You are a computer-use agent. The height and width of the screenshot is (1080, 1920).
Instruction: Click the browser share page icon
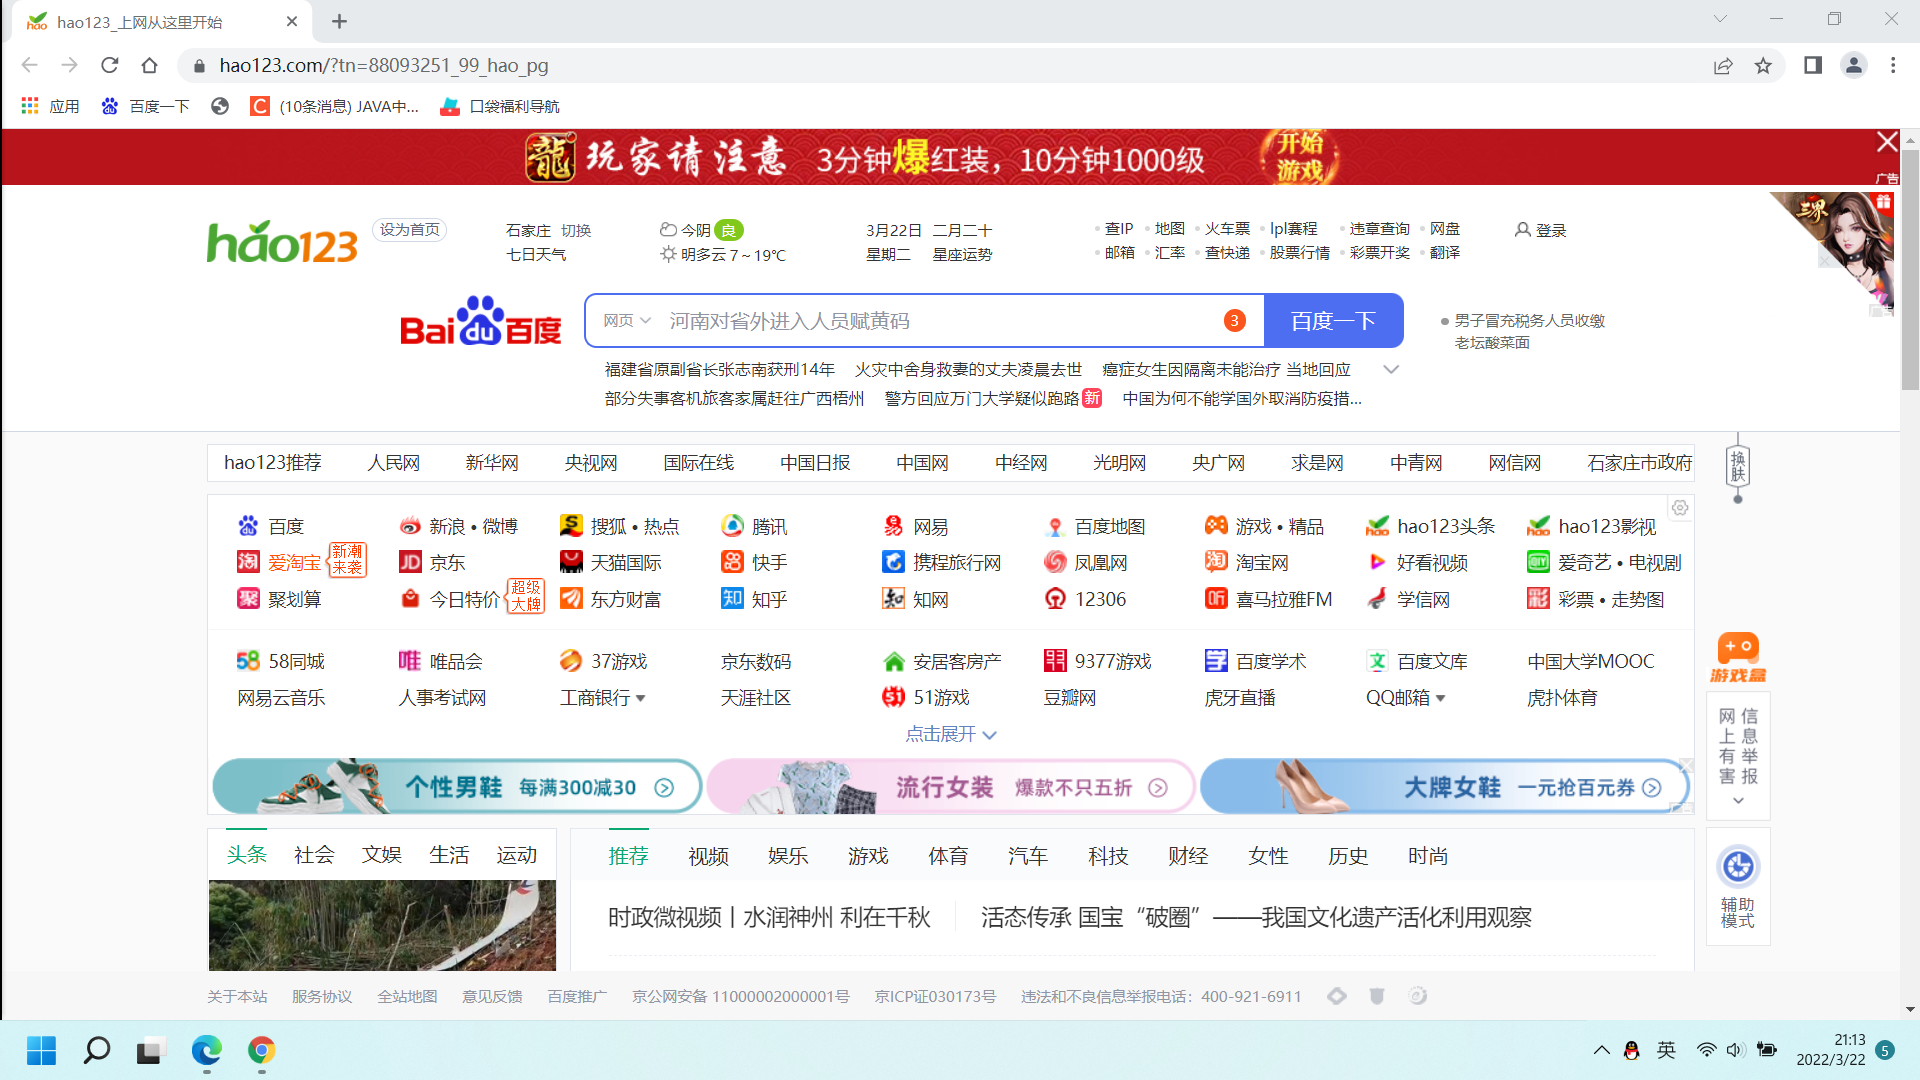point(1723,65)
